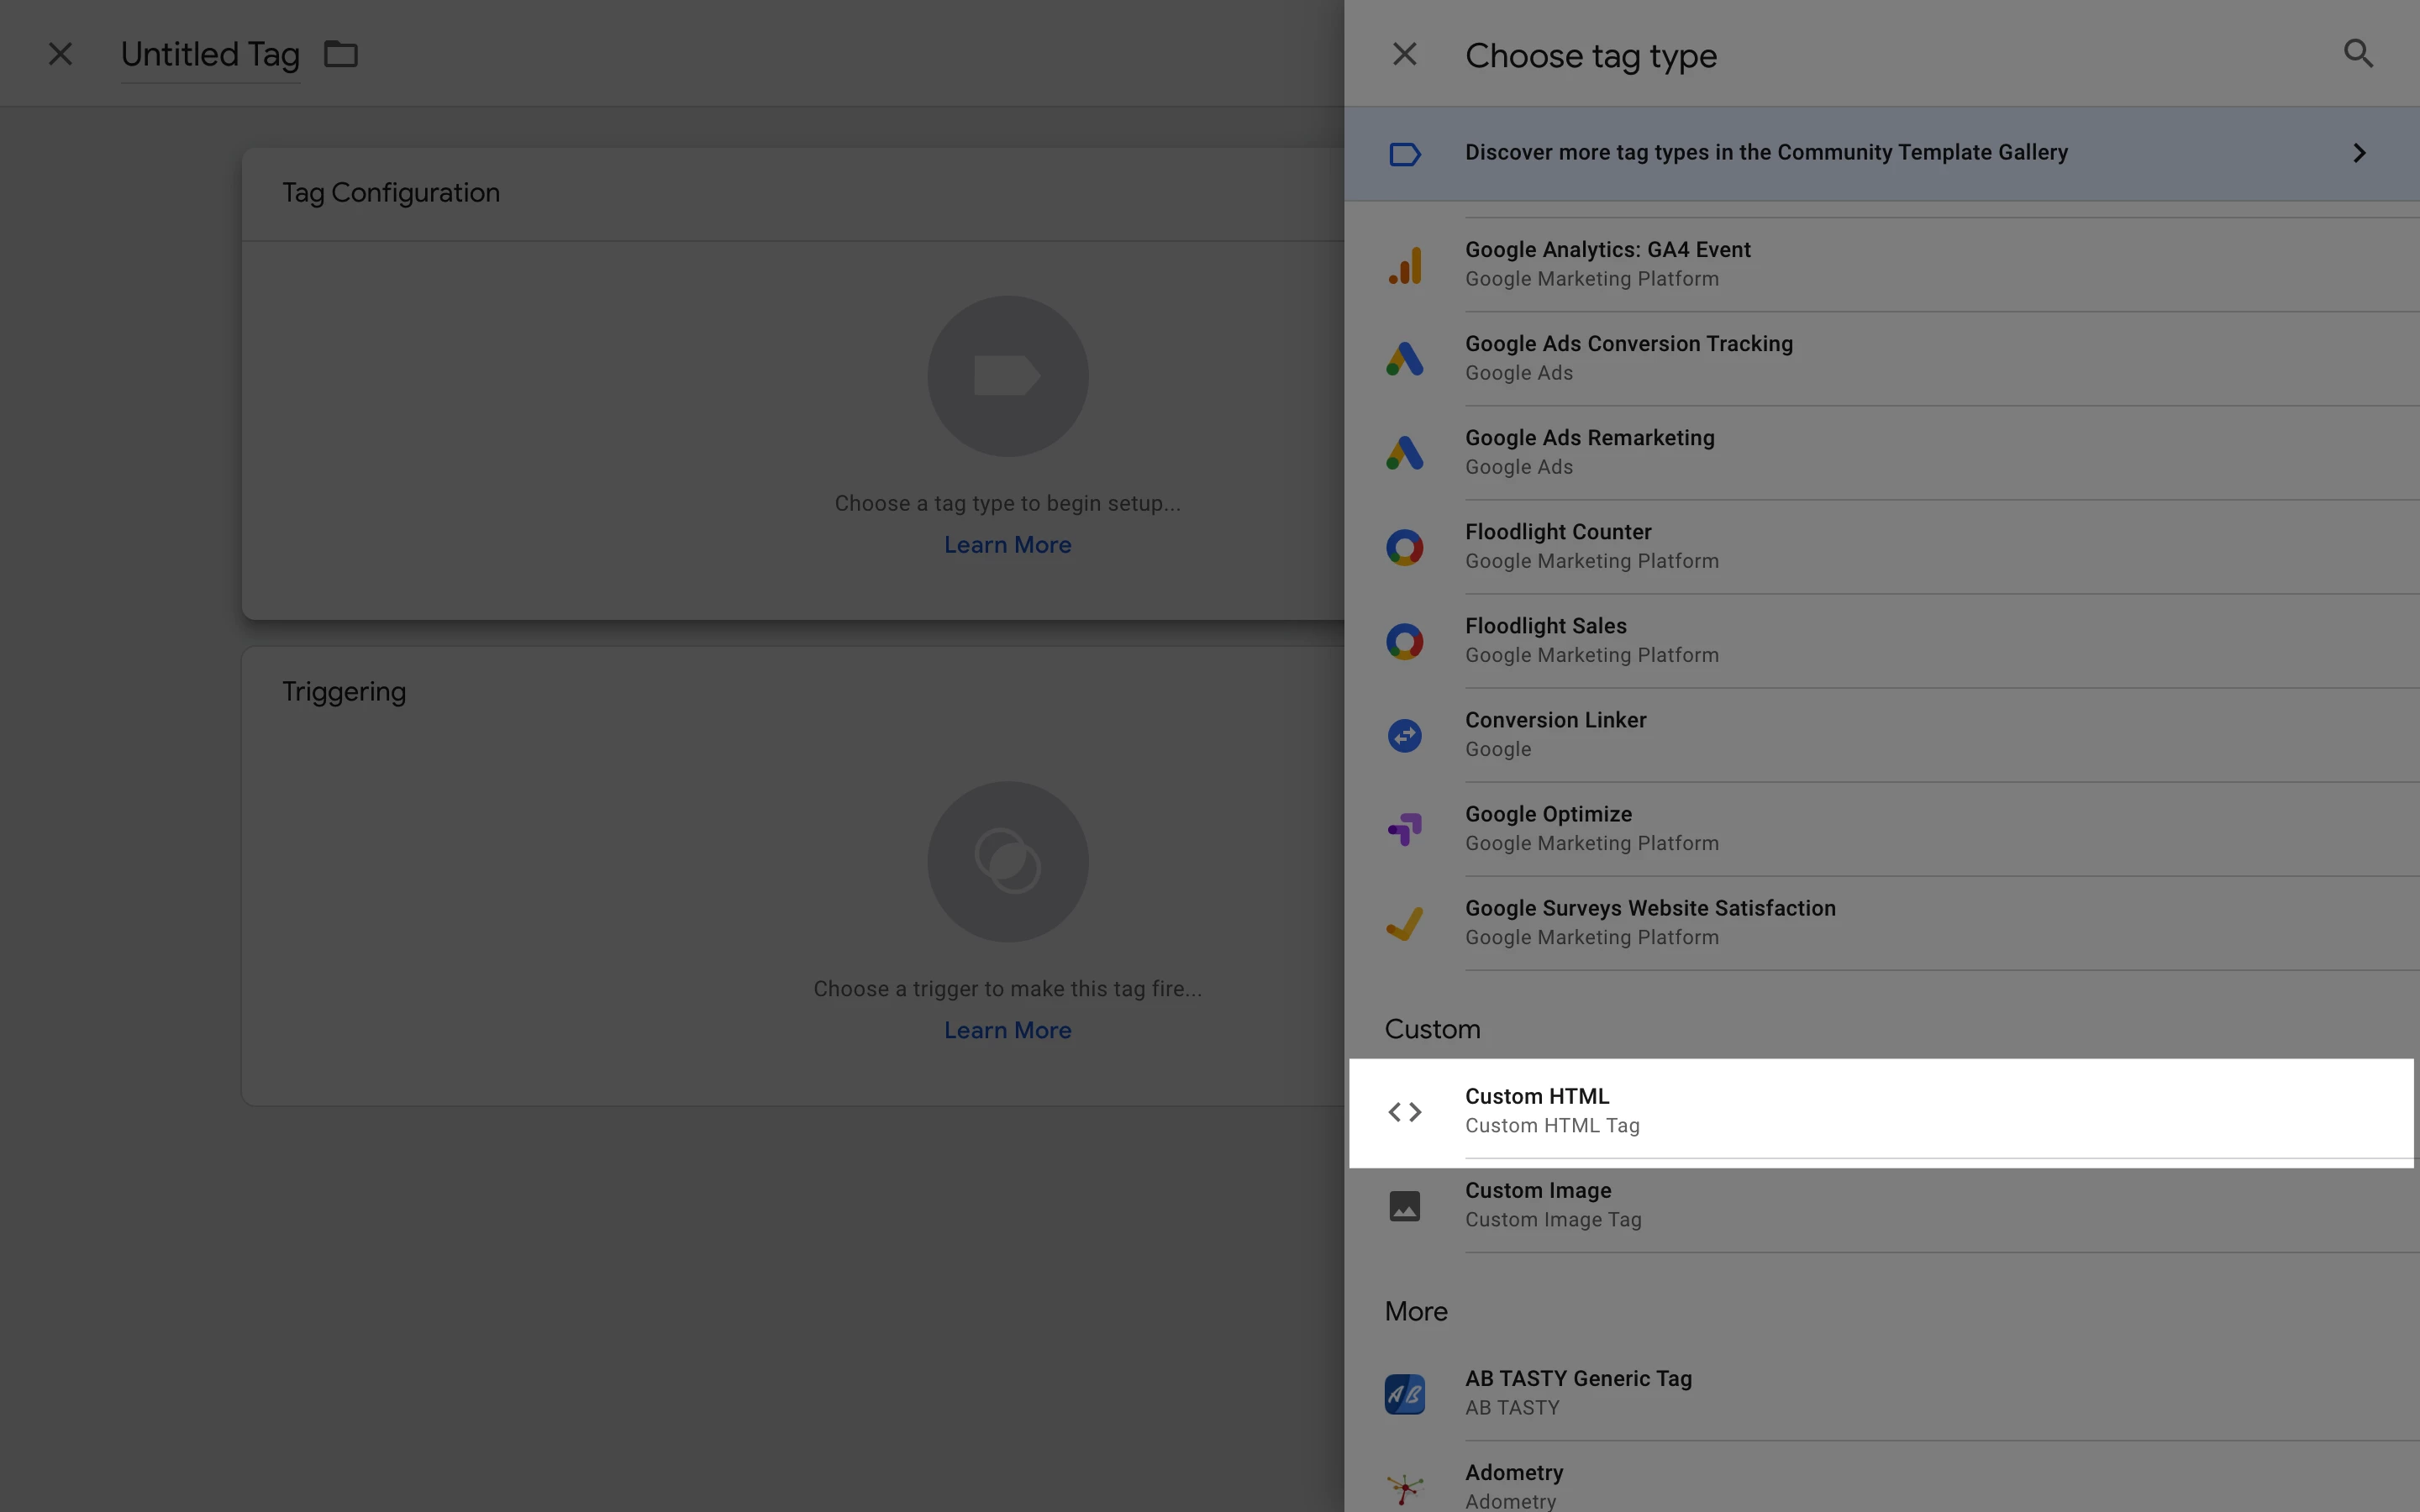Screen dimensions: 2420x1512
Task: Click the folder icon beside Untitled Tag
Action: pyautogui.click(x=341, y=54)
